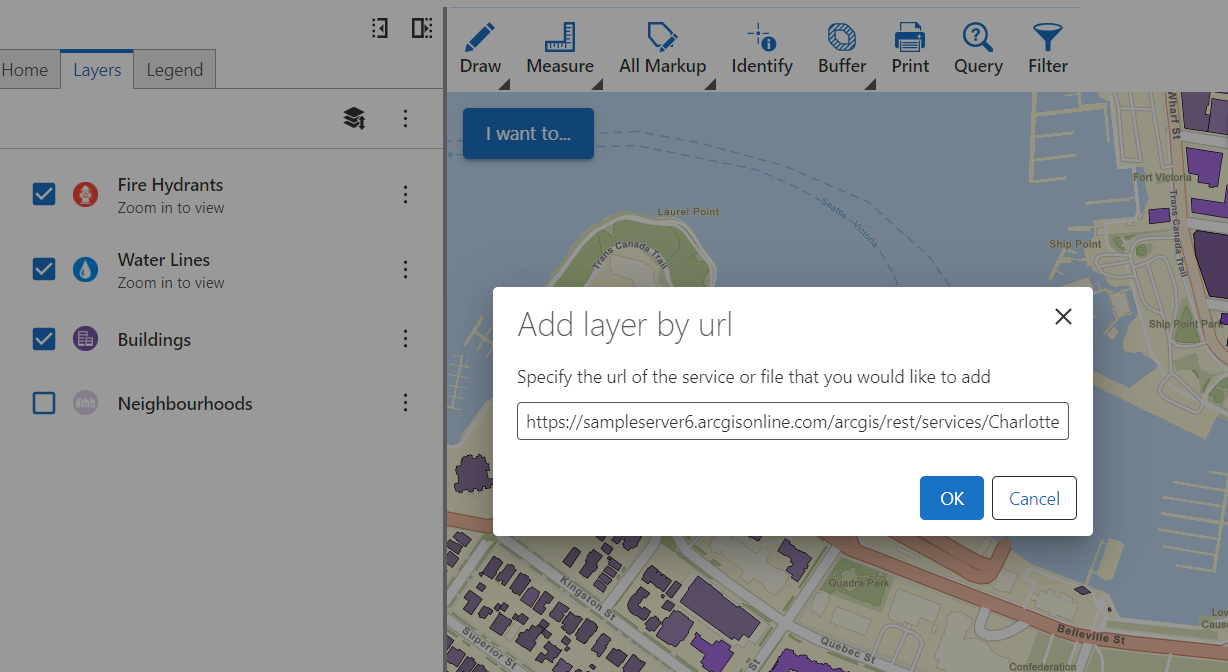Enable the Neighbourhoods layer checkbox

tap(44, 403)
